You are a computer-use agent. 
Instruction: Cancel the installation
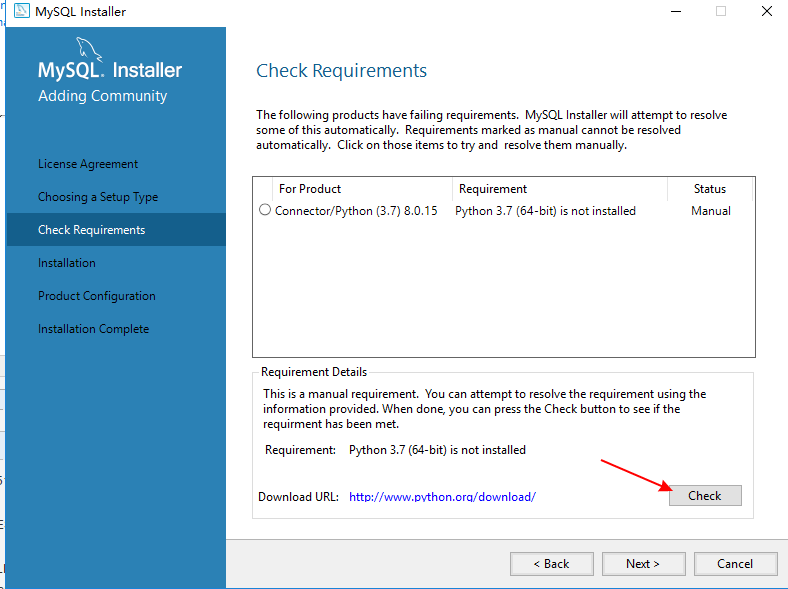click(735, 564)
